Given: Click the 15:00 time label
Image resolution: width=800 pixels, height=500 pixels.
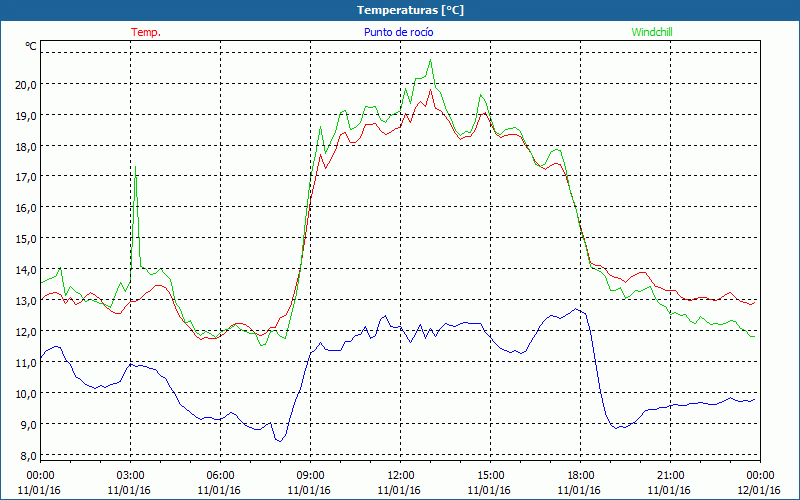Looking at the screenshot, I should (490, 476).
